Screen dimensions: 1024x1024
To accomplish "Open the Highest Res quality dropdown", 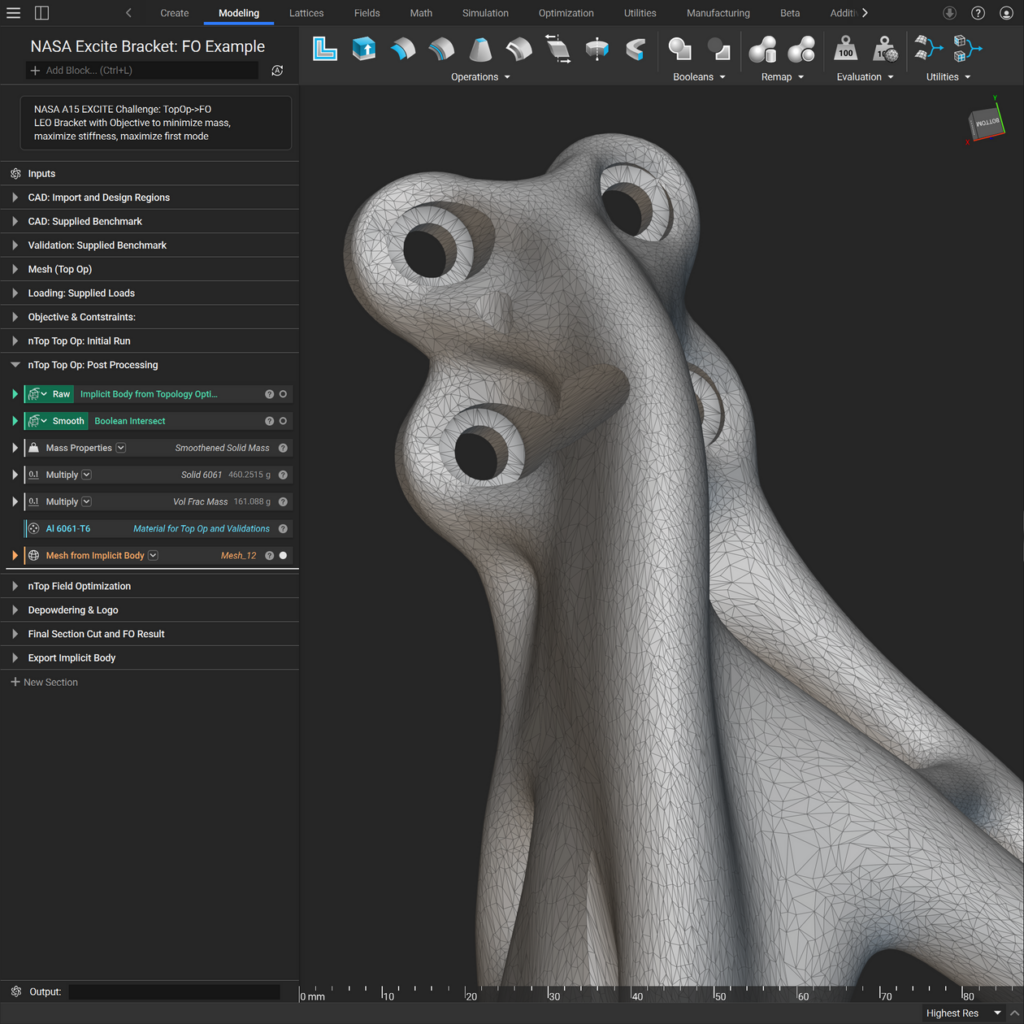I will (963, 1013).
